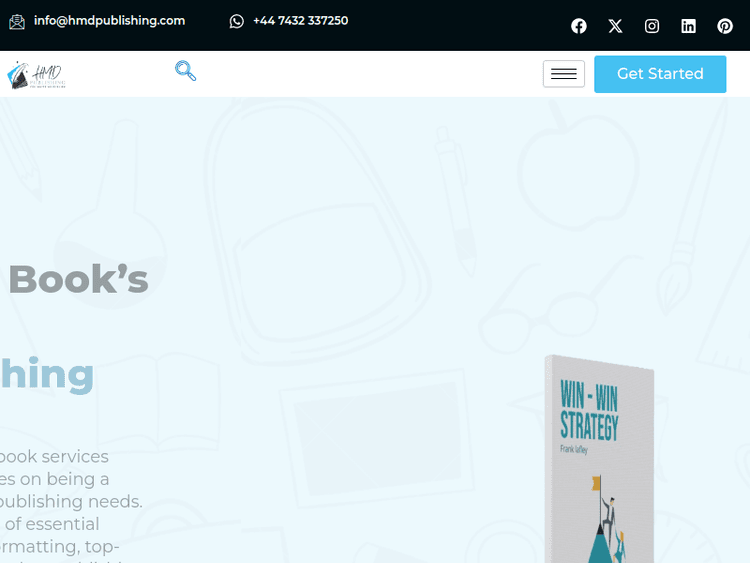
Task: Click the "publishing needs." paragraph line
Action: coord(71,502)
